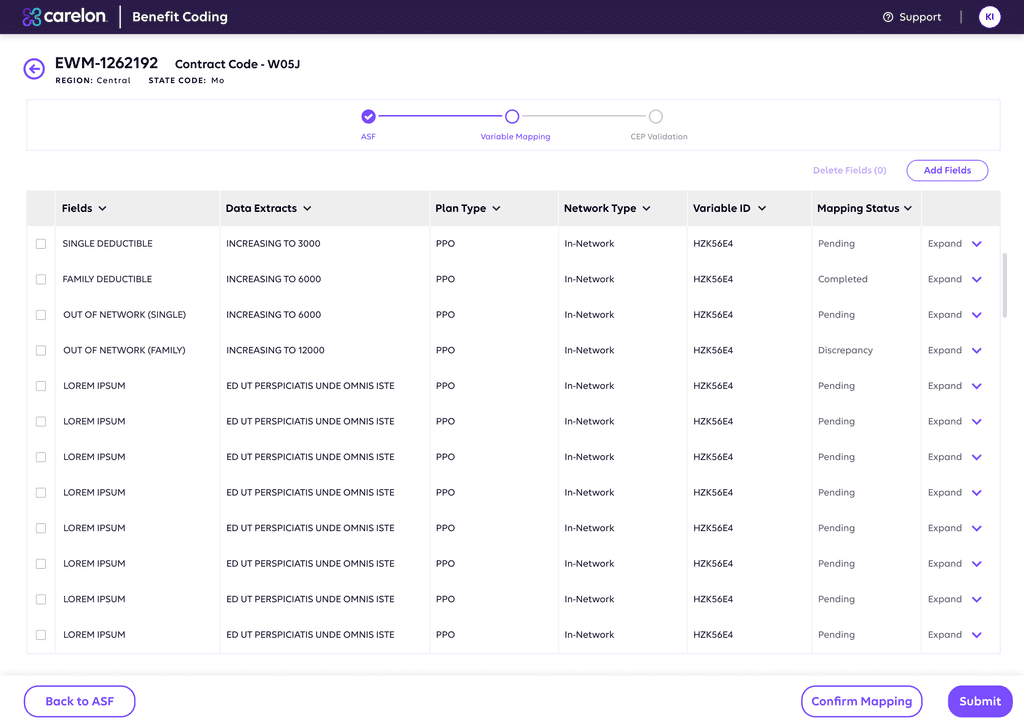Click the back arrow icon beside EWM-1262192
The width and height of the screenshot is (1024, 728).
point(34,69)
